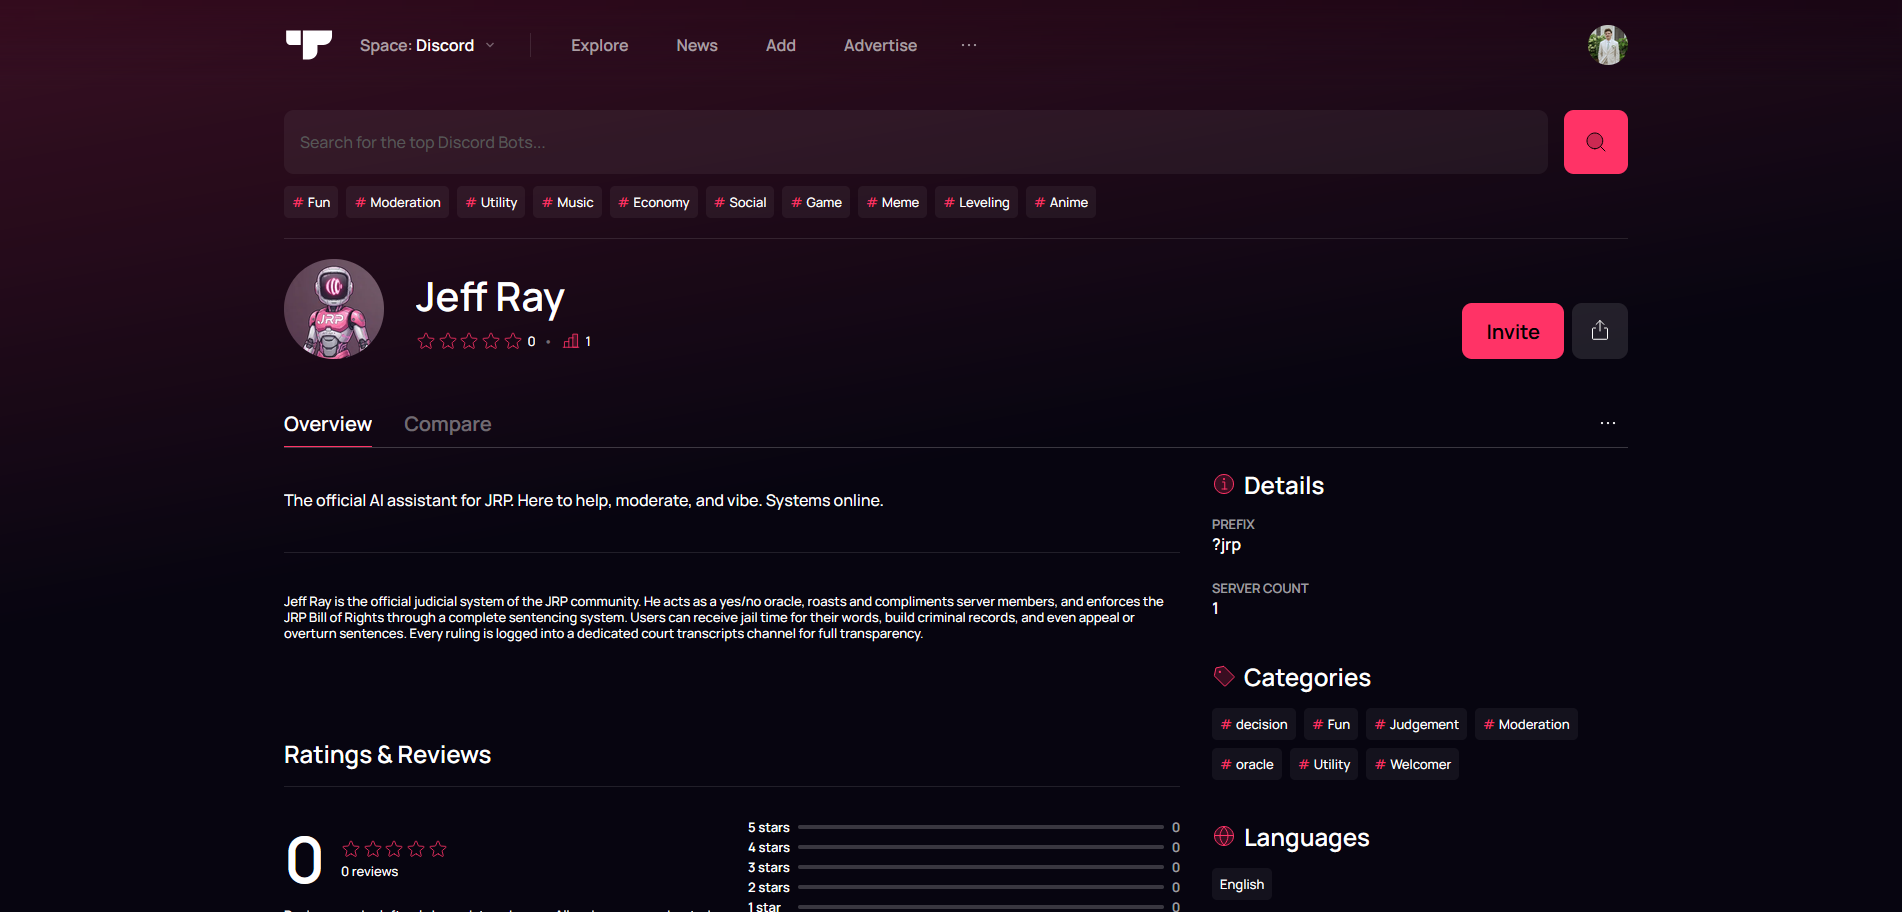
Task: Open the Fun category in sidebar
Action: (x=1331, y=724)
